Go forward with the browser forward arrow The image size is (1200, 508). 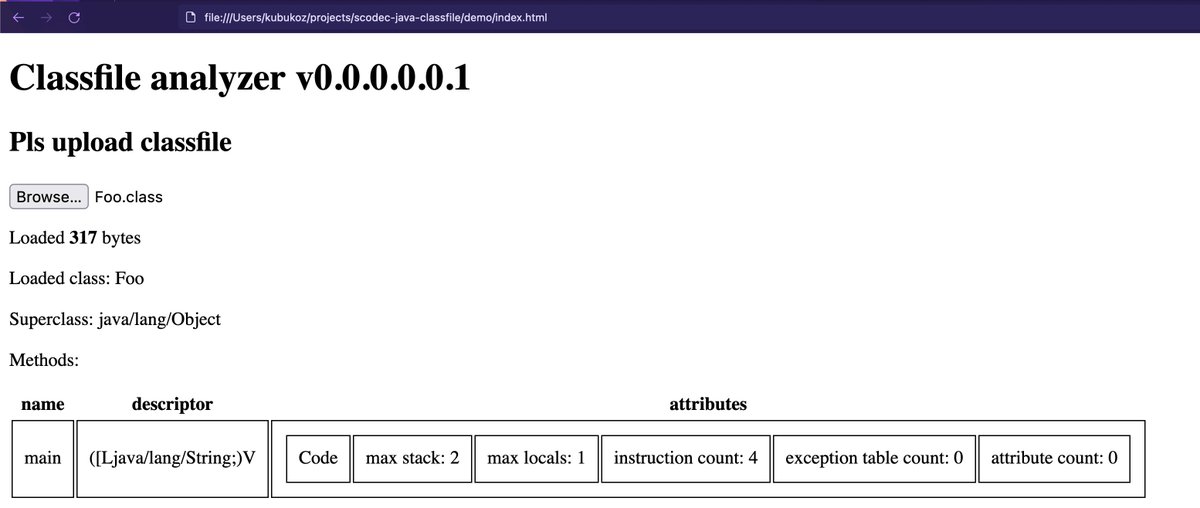[46, 18]
